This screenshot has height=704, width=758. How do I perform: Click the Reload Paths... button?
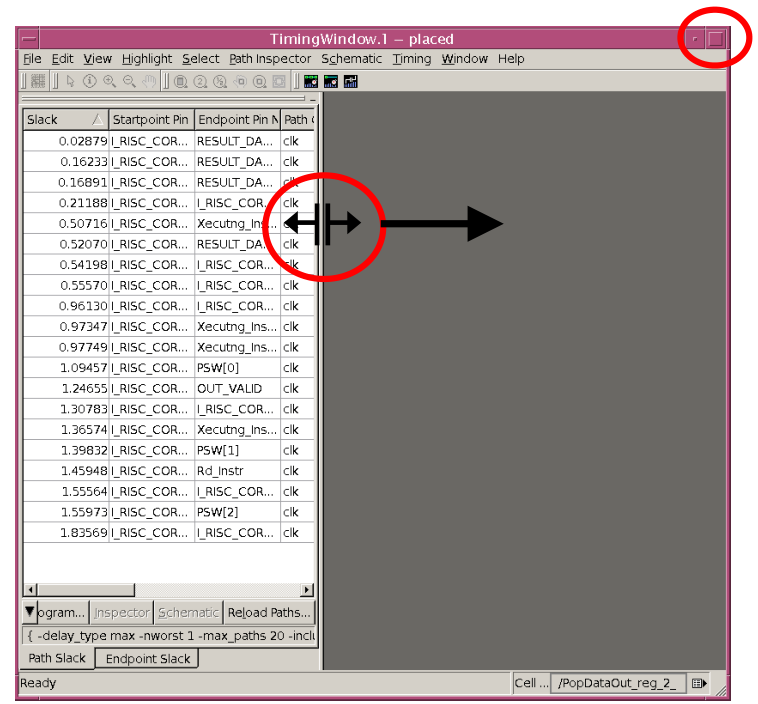269,613
